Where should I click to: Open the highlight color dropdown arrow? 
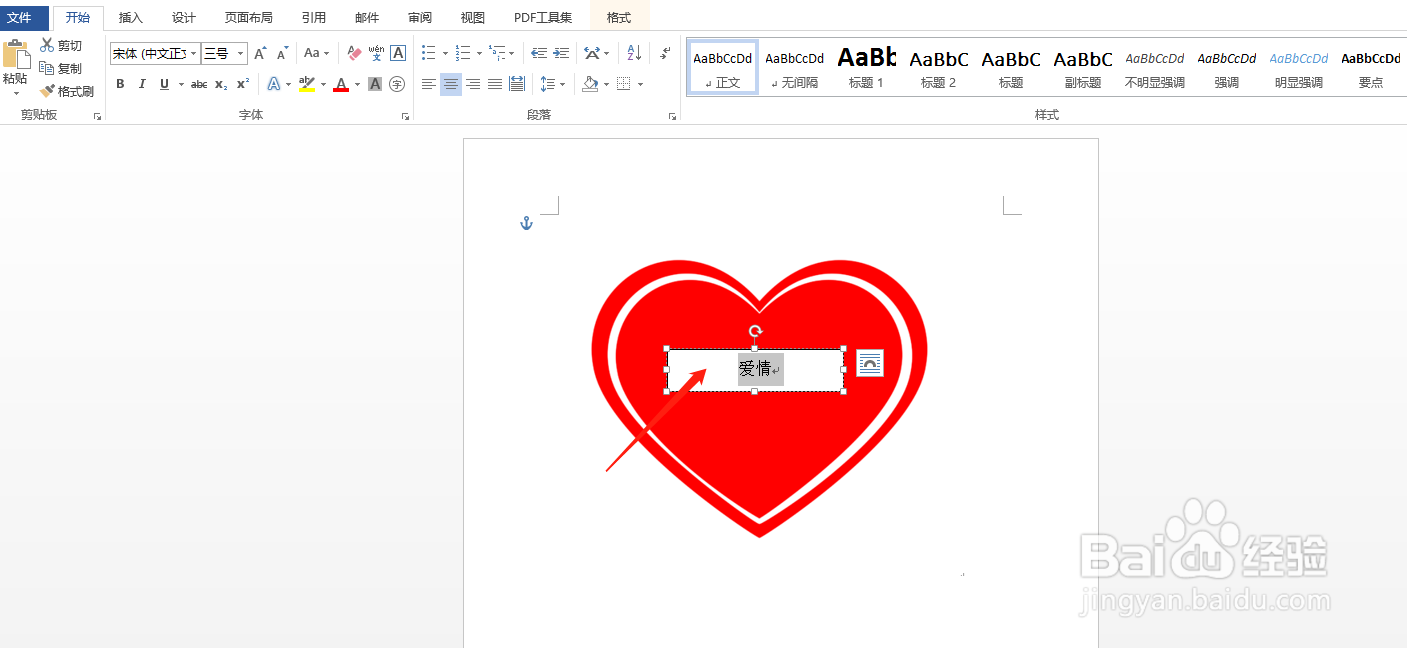pyautogui.click(x=323, y=84)
